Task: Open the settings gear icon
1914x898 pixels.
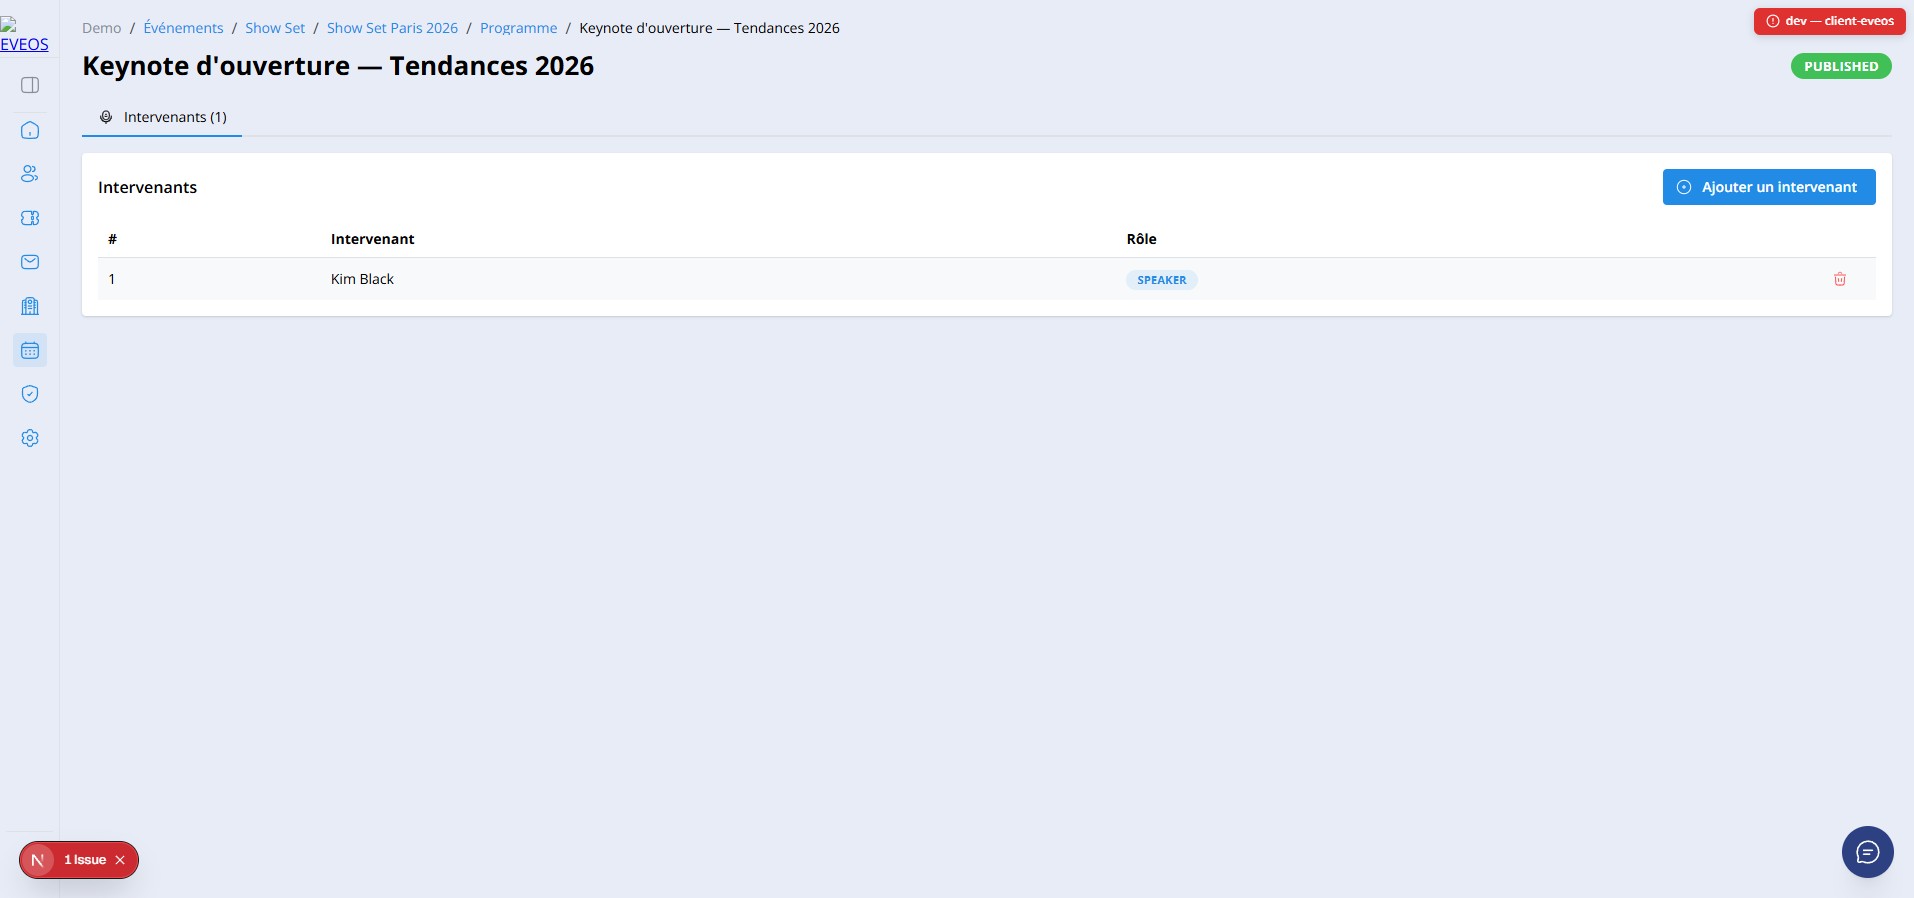Action: point(30,438)
